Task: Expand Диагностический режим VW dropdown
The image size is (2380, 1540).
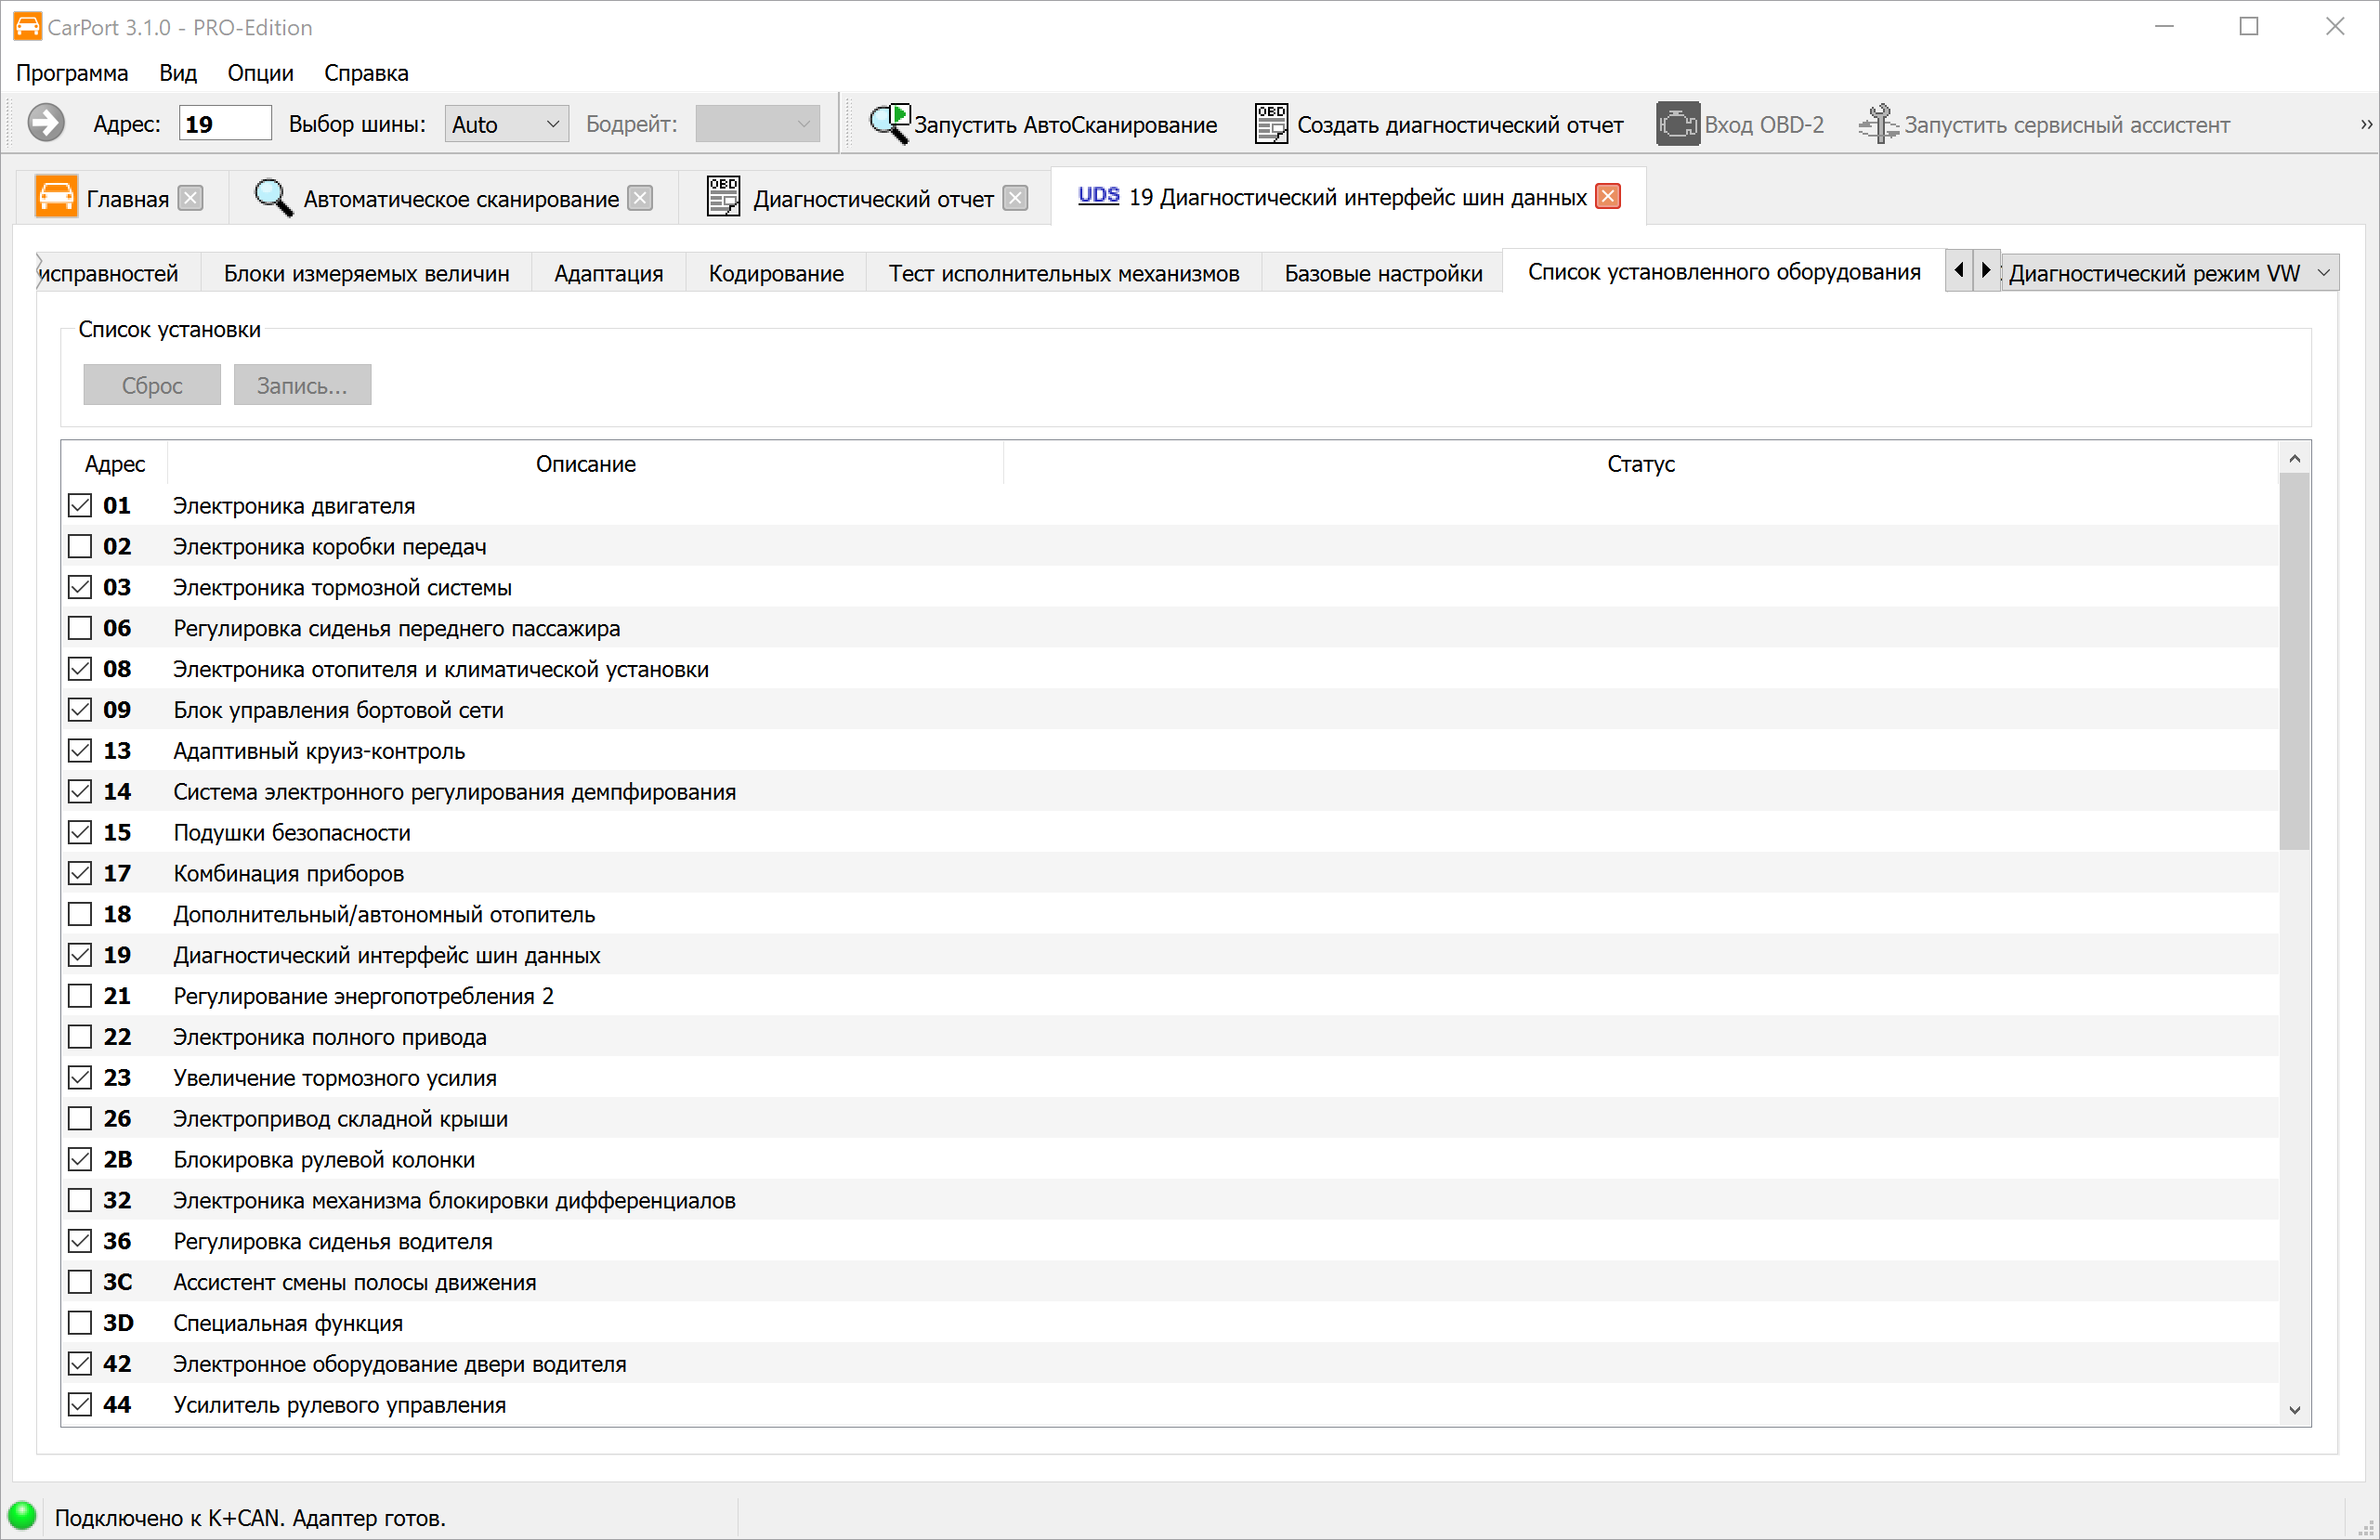Action: click(2168, 272)
